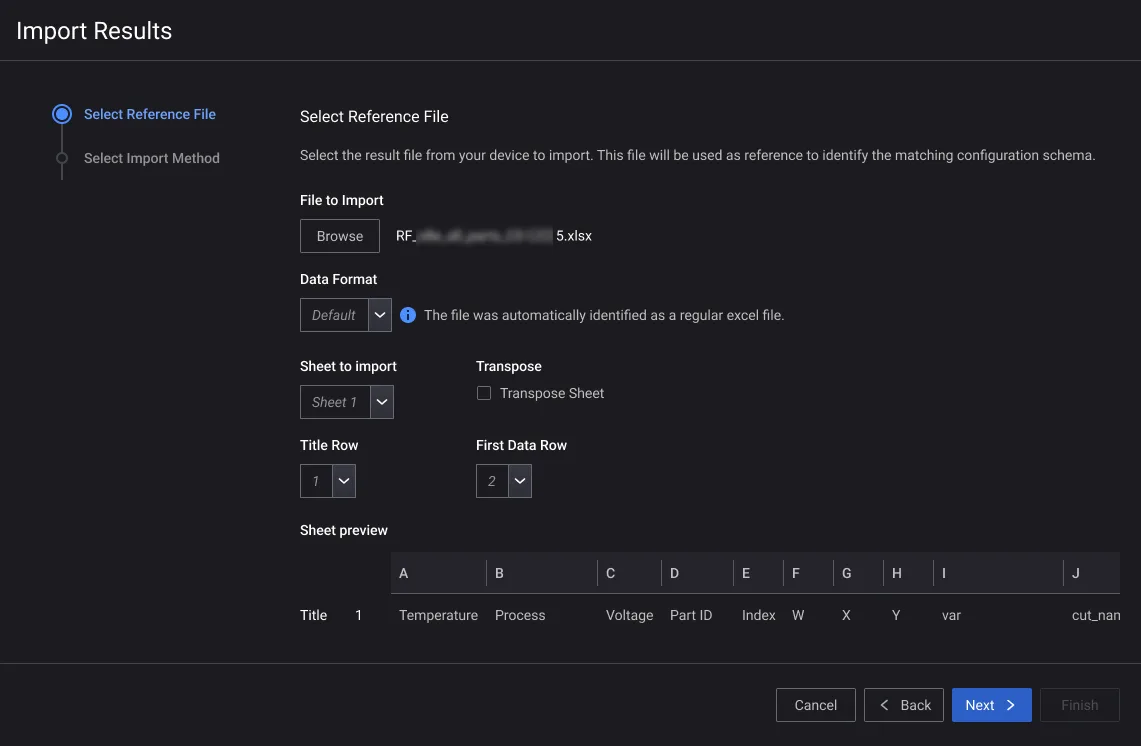Click the X title cell
This screenshot has width=1141, height=746.
[x=846, y=615]
